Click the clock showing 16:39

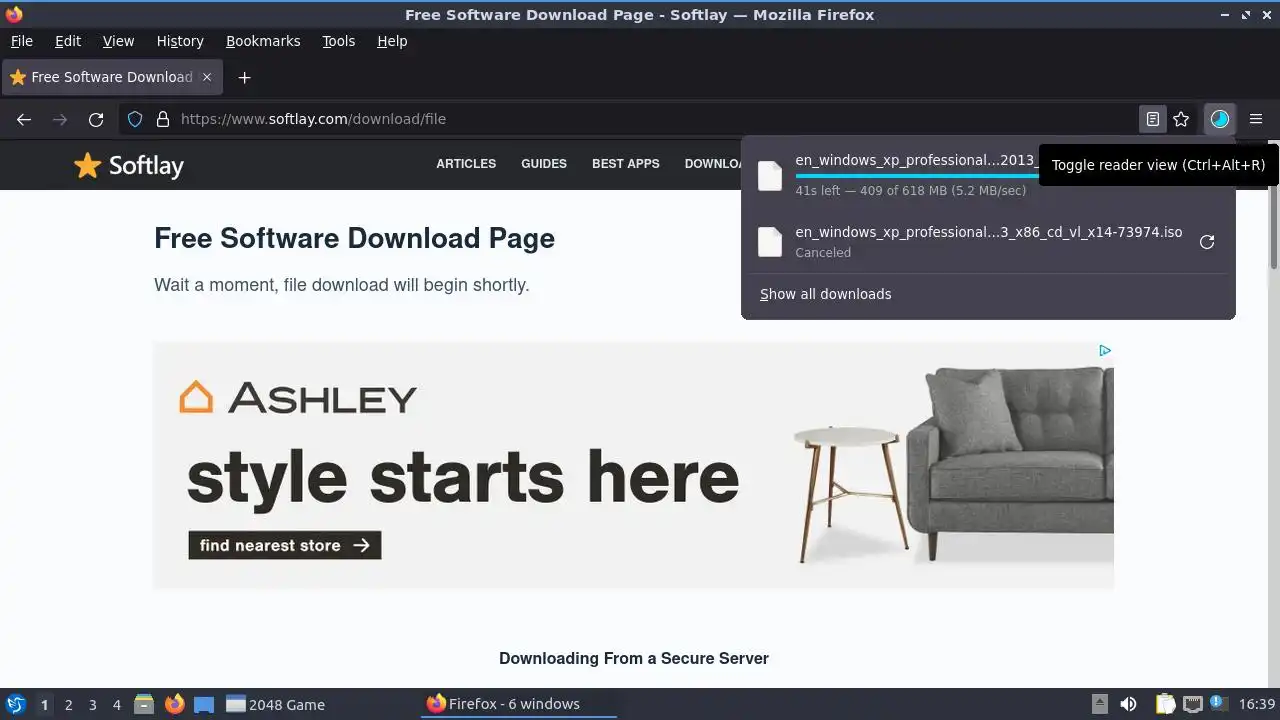(1257, 704)
